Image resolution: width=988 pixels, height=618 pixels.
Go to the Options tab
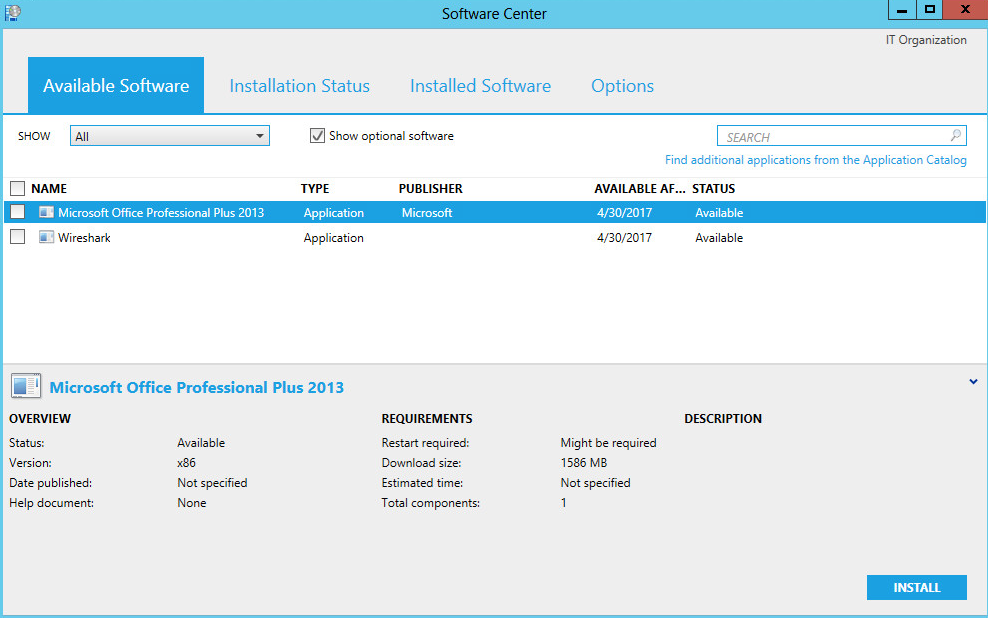623,86
